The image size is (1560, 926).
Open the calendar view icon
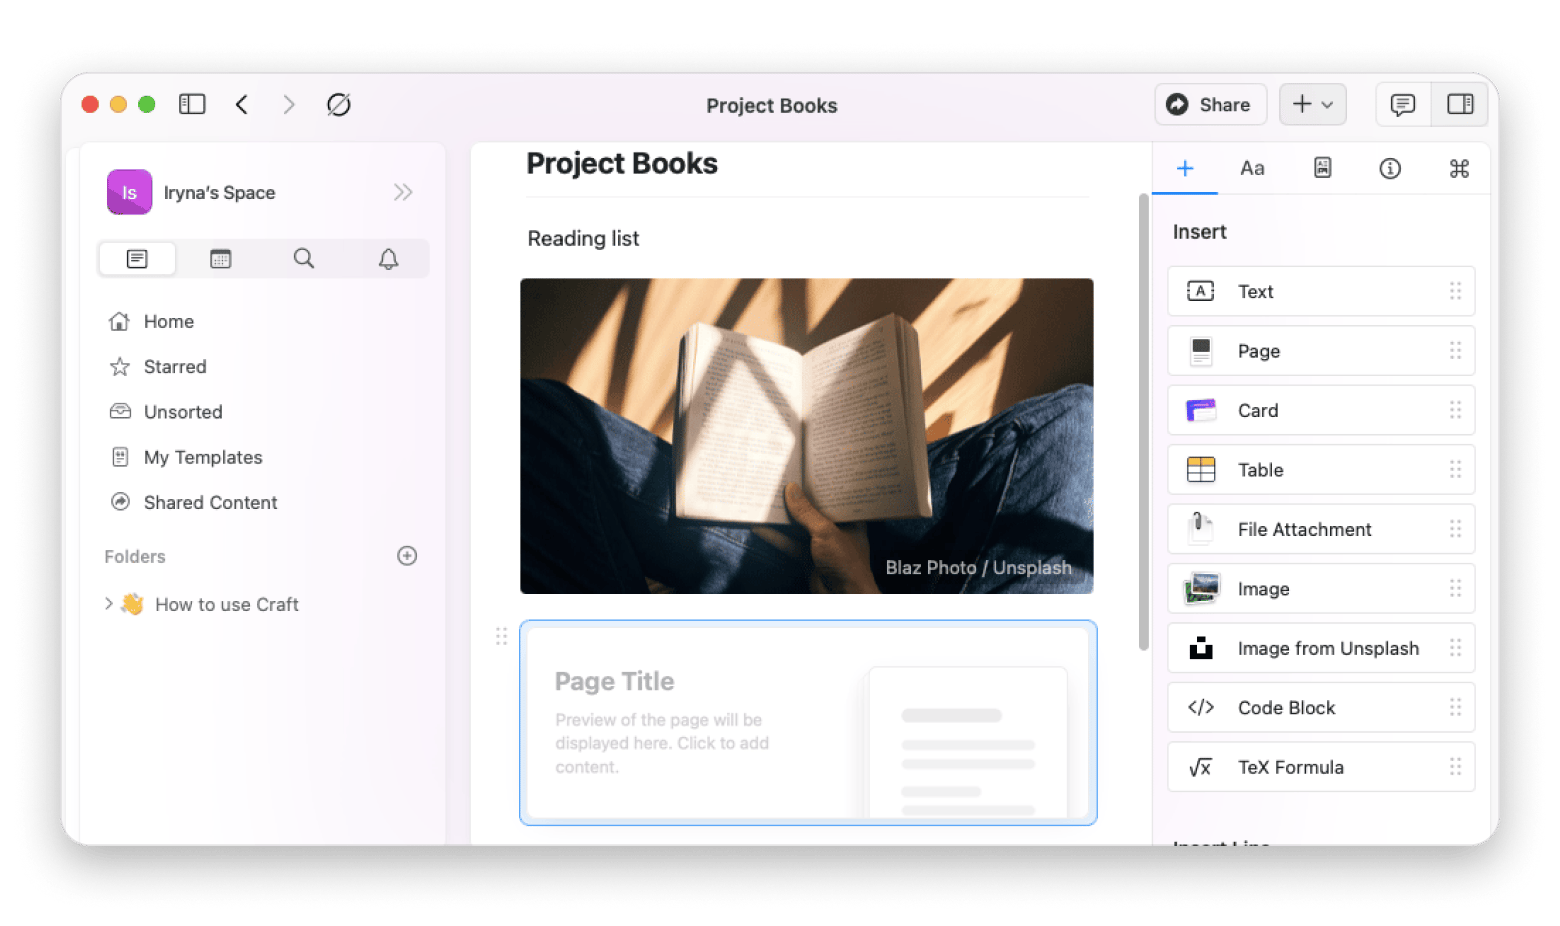pyautogui.click(x=220, y=258)
